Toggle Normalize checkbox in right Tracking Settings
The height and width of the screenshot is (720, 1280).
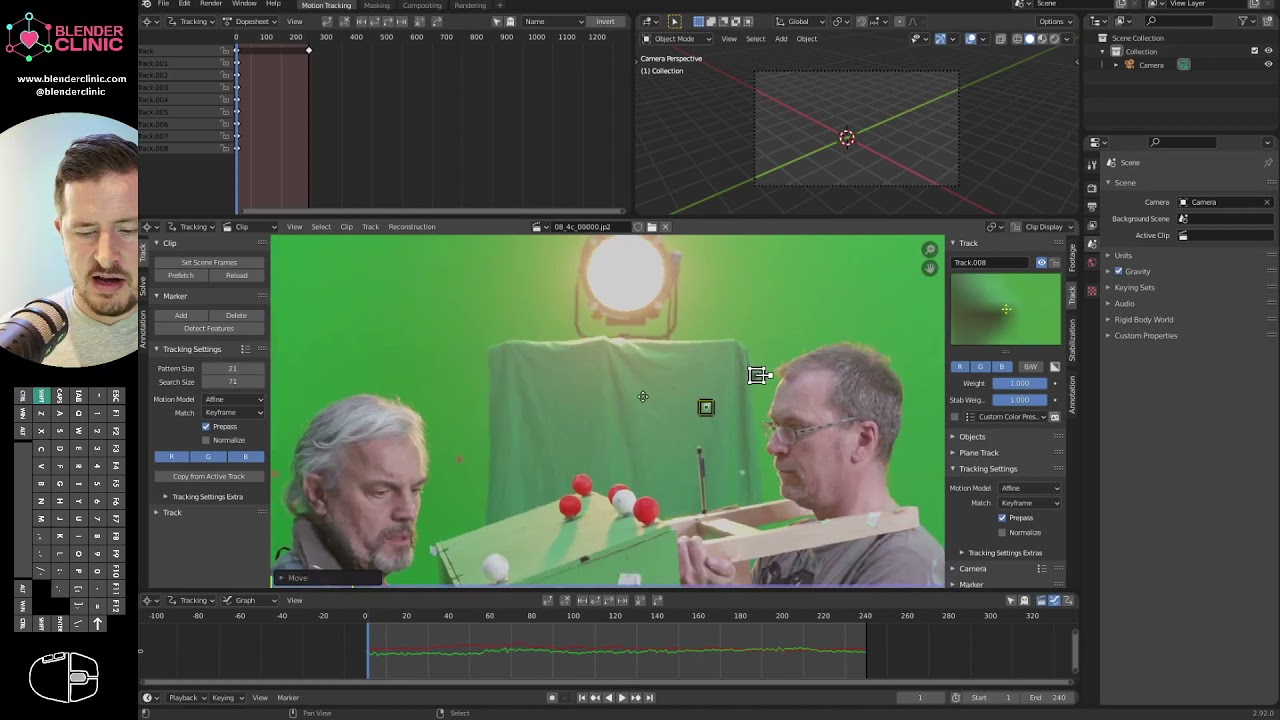pos(1002,532)
